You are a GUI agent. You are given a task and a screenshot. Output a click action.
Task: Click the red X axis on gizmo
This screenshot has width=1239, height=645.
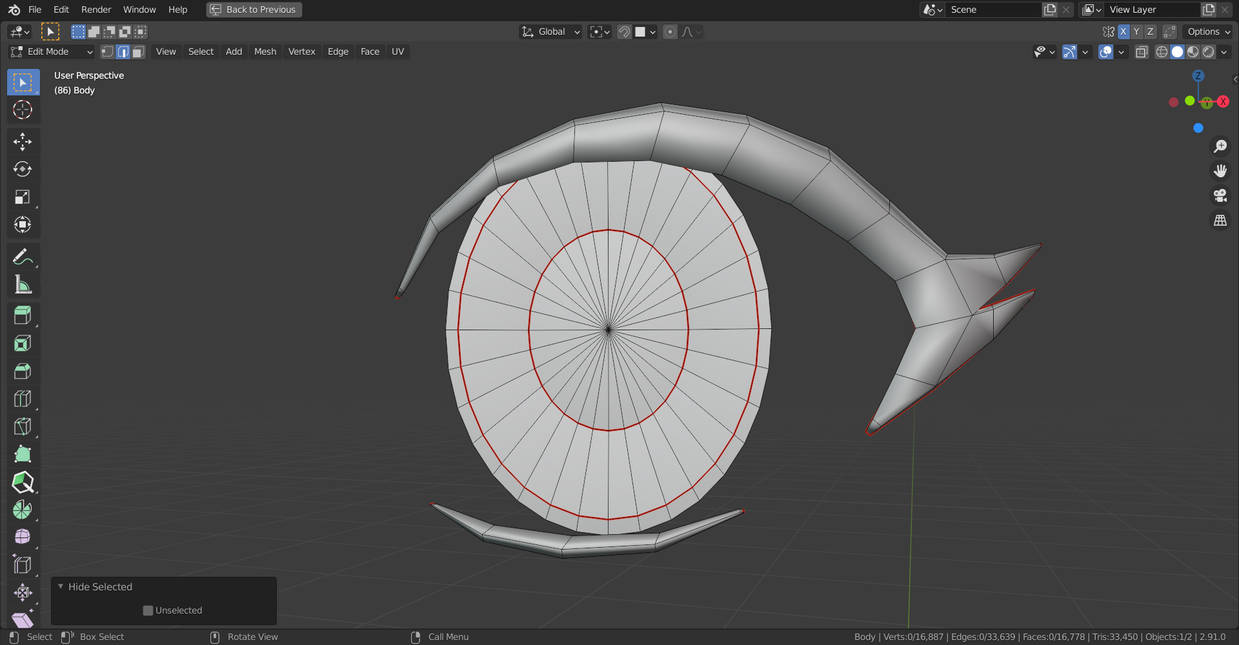(x=1222, y=102)
